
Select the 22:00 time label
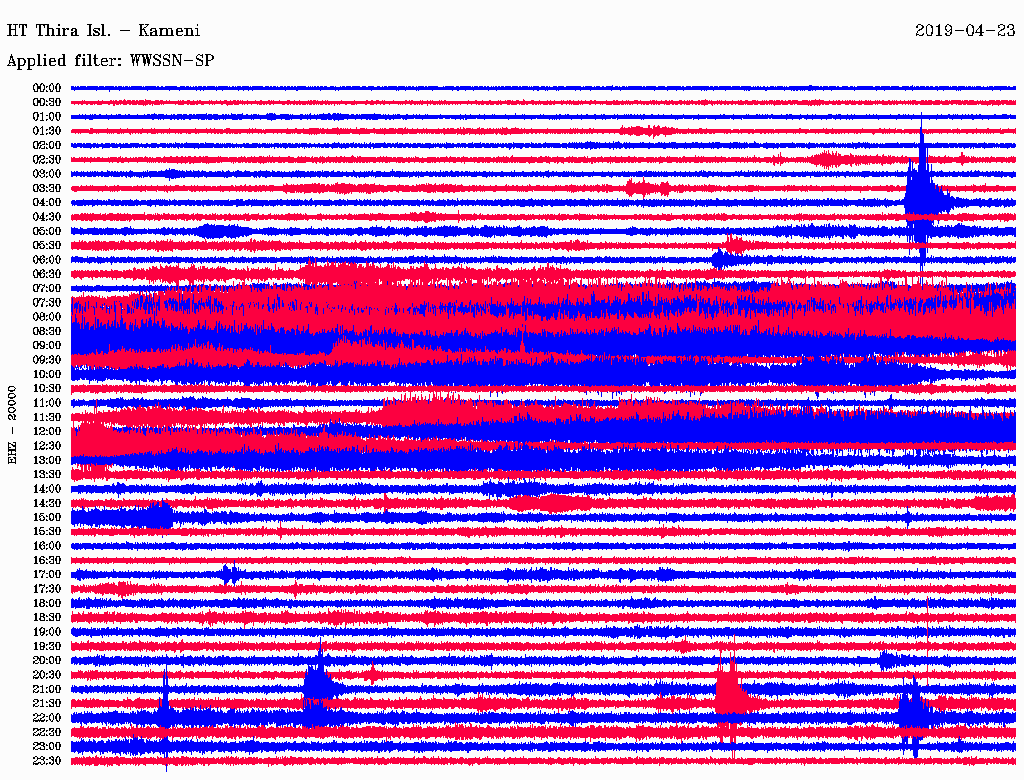pos(47,717)
